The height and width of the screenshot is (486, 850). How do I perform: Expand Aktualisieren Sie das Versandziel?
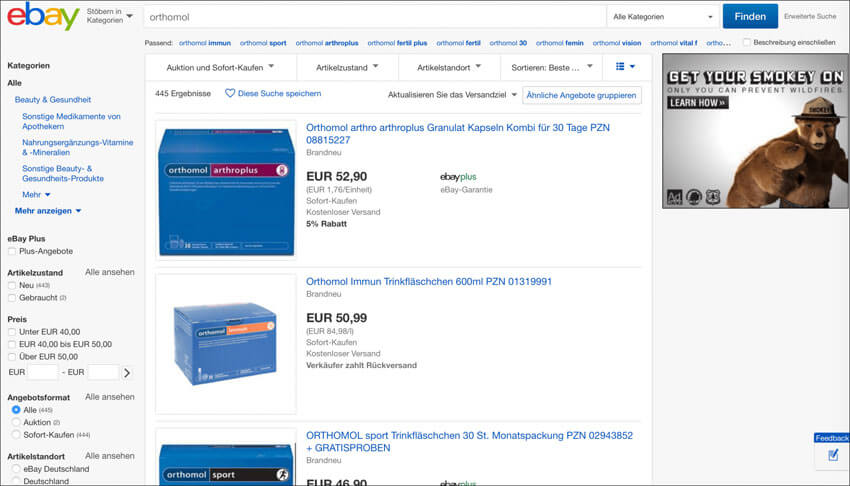pos(452,94)
